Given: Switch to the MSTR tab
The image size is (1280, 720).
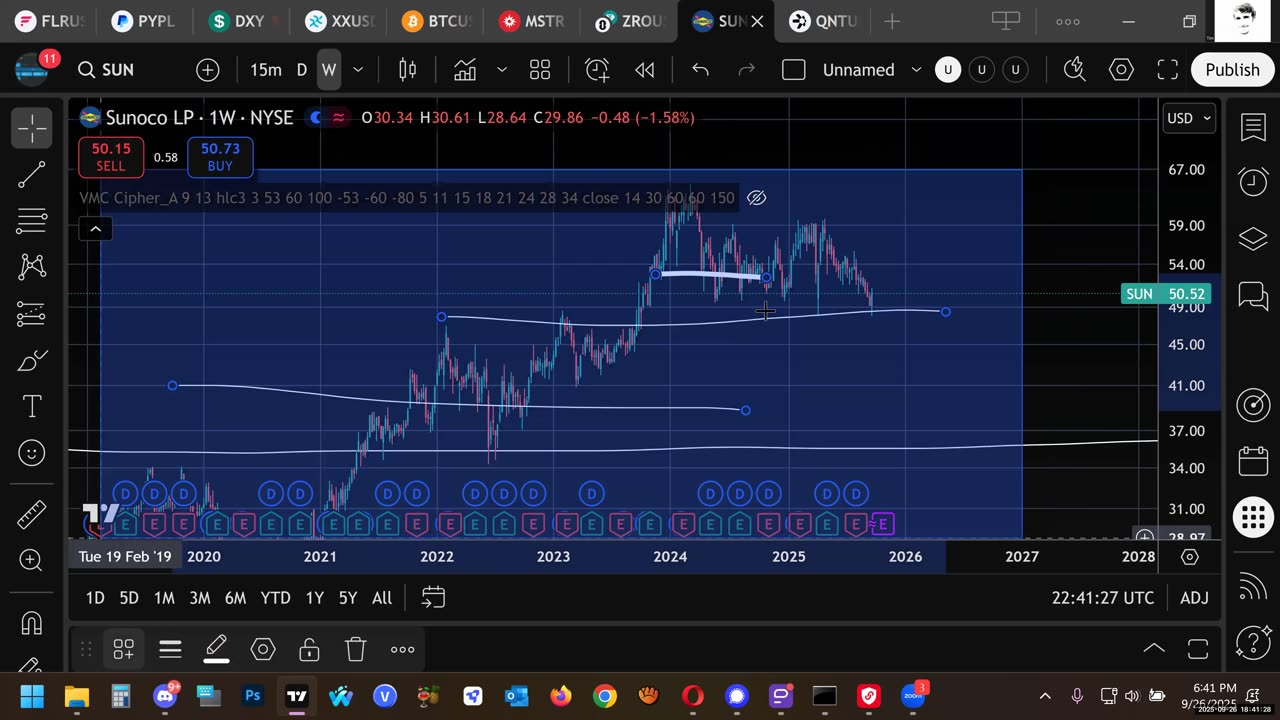Looking at the screenshot, I should tap(533, 21).
